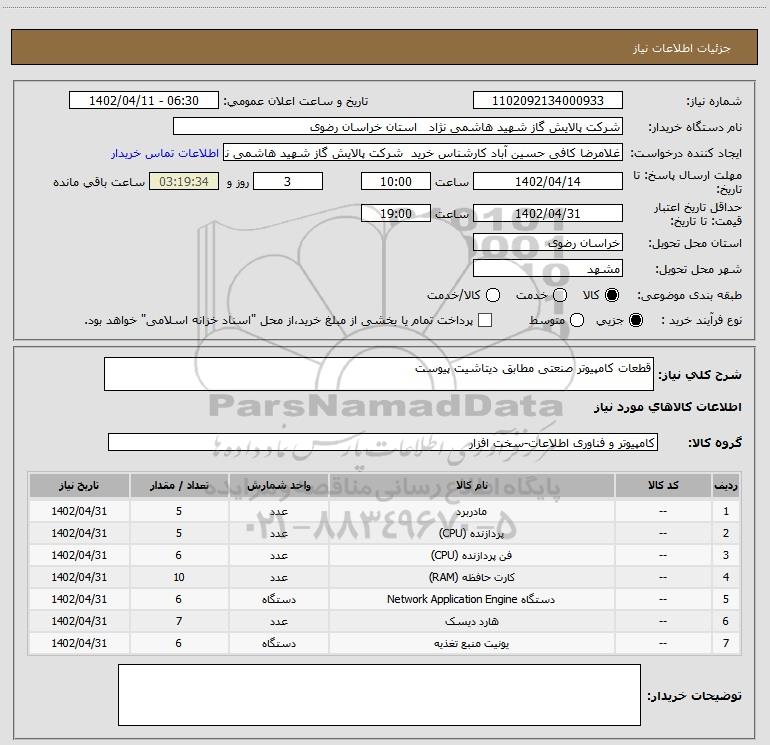Click the کد کالا column header

pos(663,486)
